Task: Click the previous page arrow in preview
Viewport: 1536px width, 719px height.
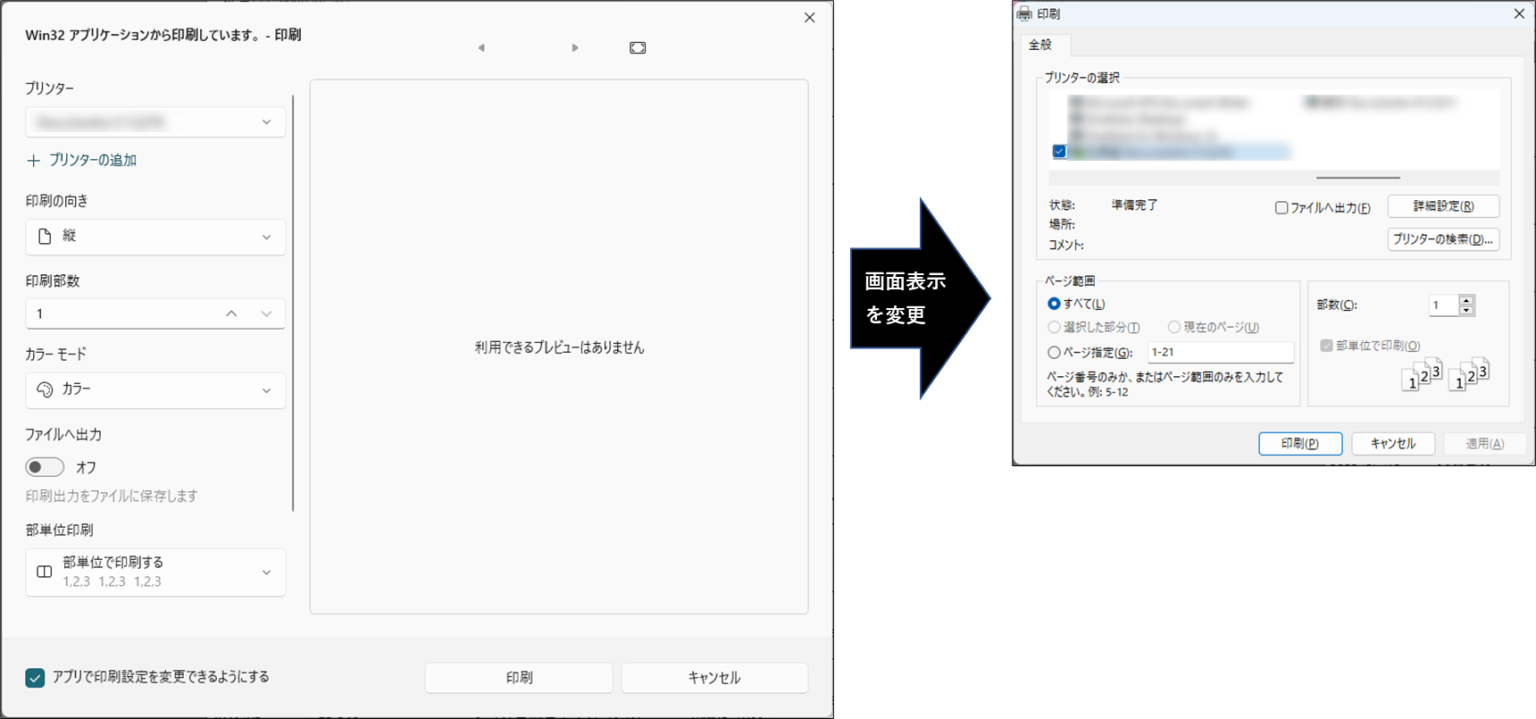Action: pos(481,48)
